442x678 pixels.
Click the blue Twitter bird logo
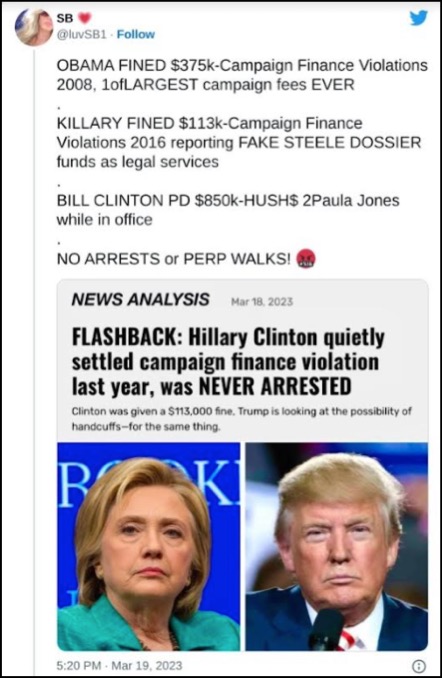418,18
